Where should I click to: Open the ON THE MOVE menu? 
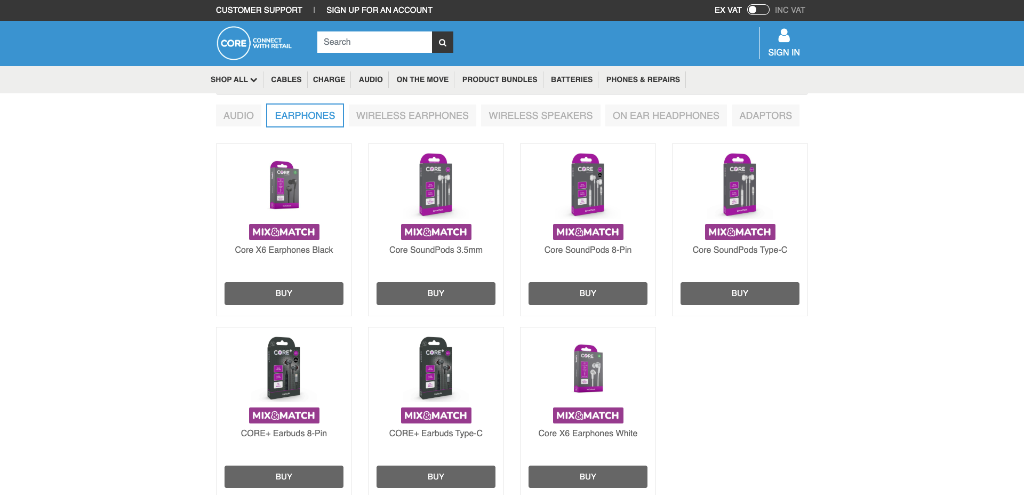pyautogui.click(x=423, y=80)
